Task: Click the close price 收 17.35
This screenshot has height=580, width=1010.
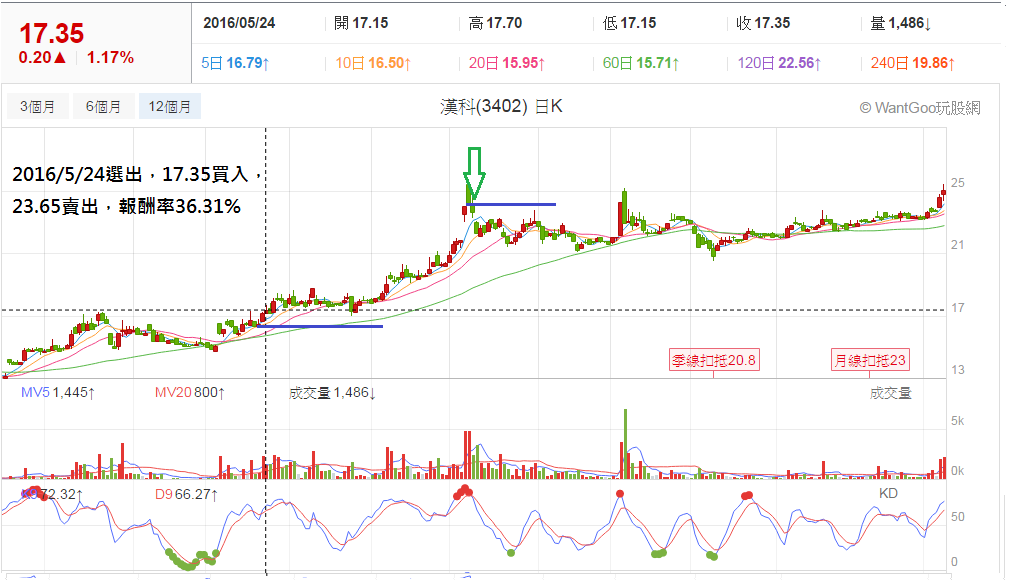Action: [763, 23]
